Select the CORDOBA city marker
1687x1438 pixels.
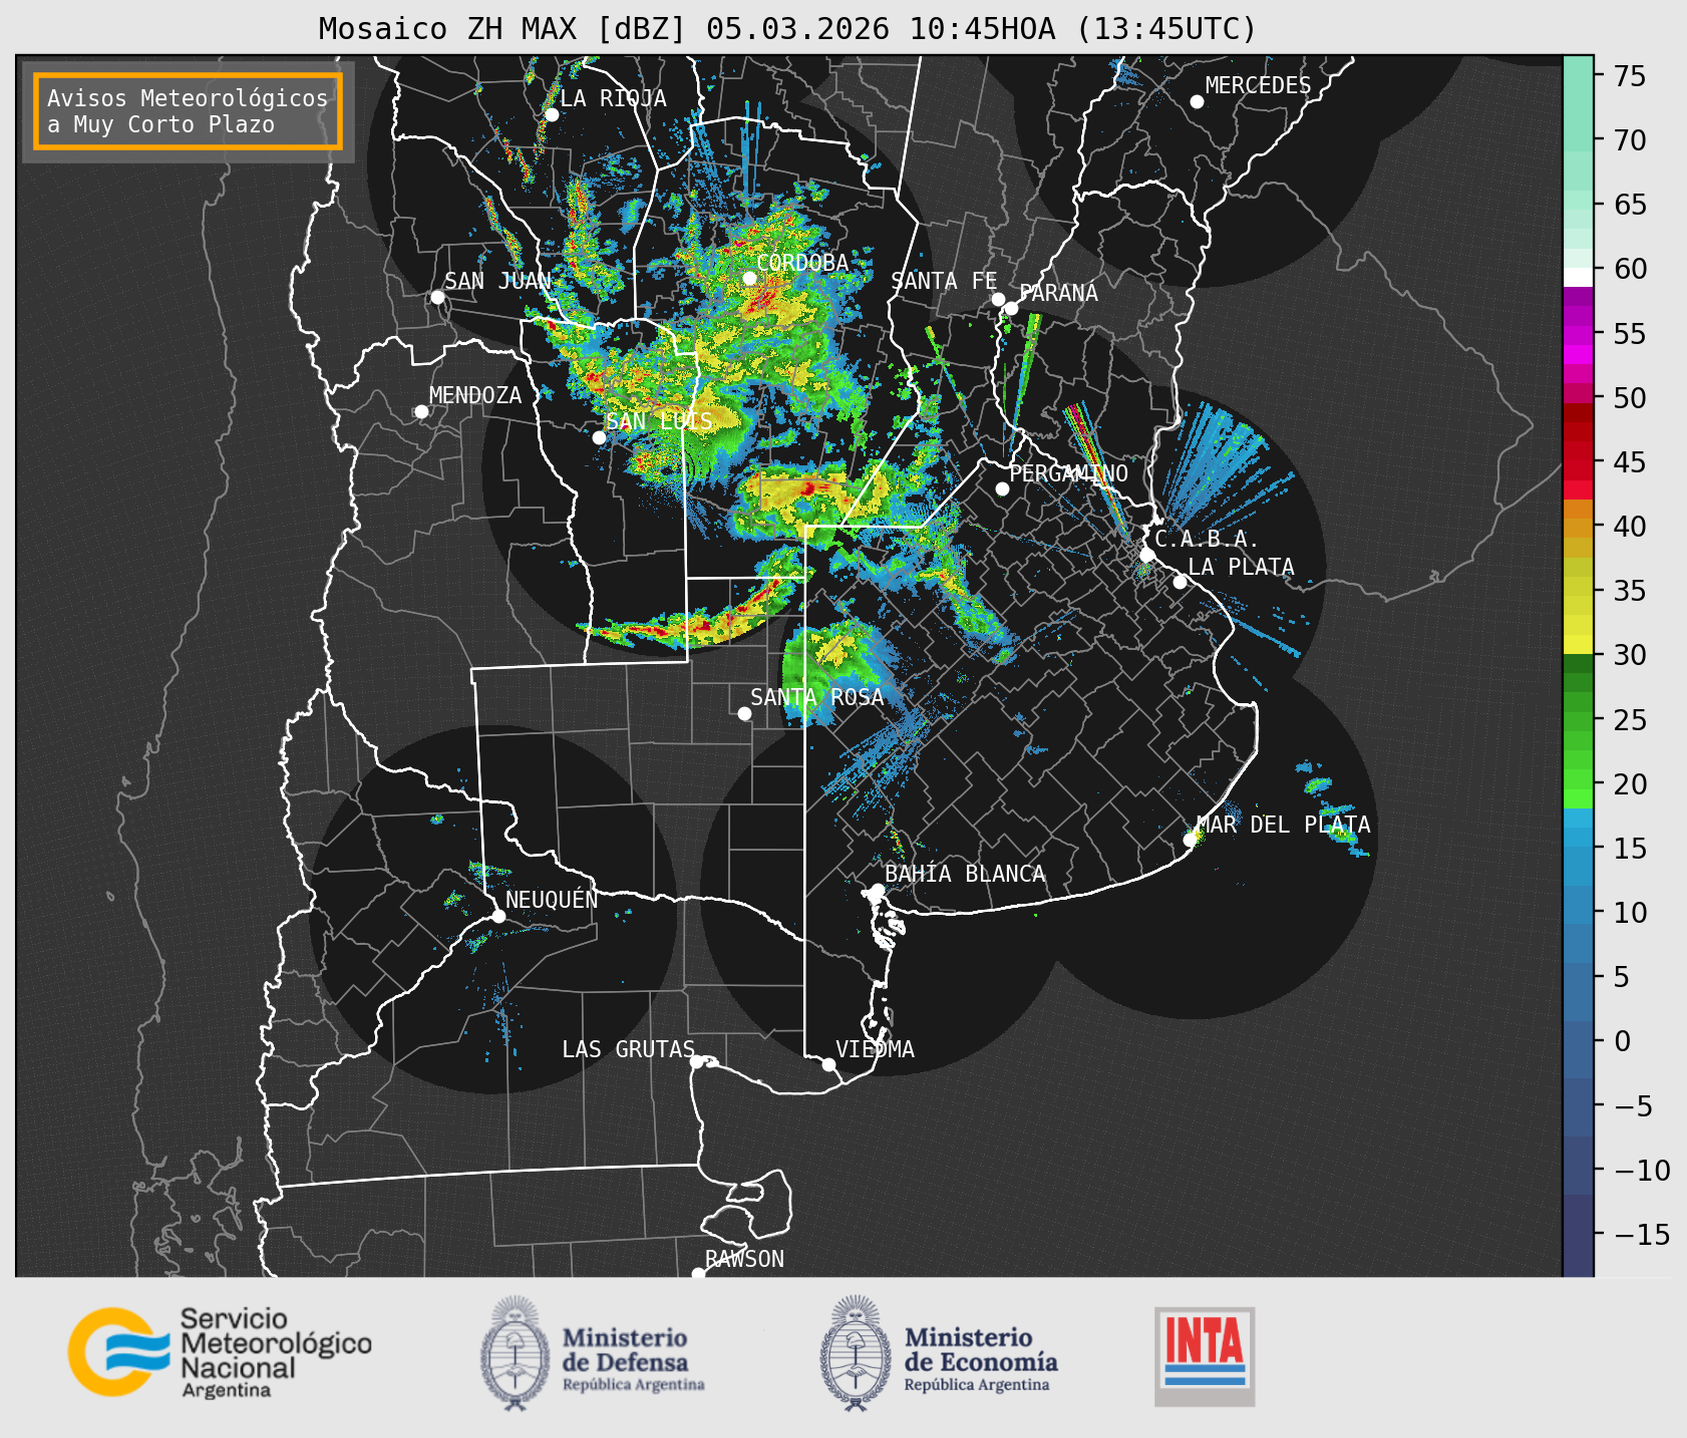pos(749,278)
